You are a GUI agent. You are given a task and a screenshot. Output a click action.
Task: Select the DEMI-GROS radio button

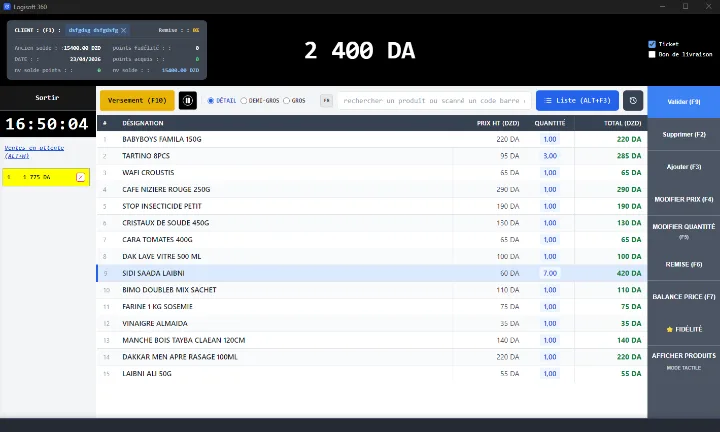pos(244,101)
